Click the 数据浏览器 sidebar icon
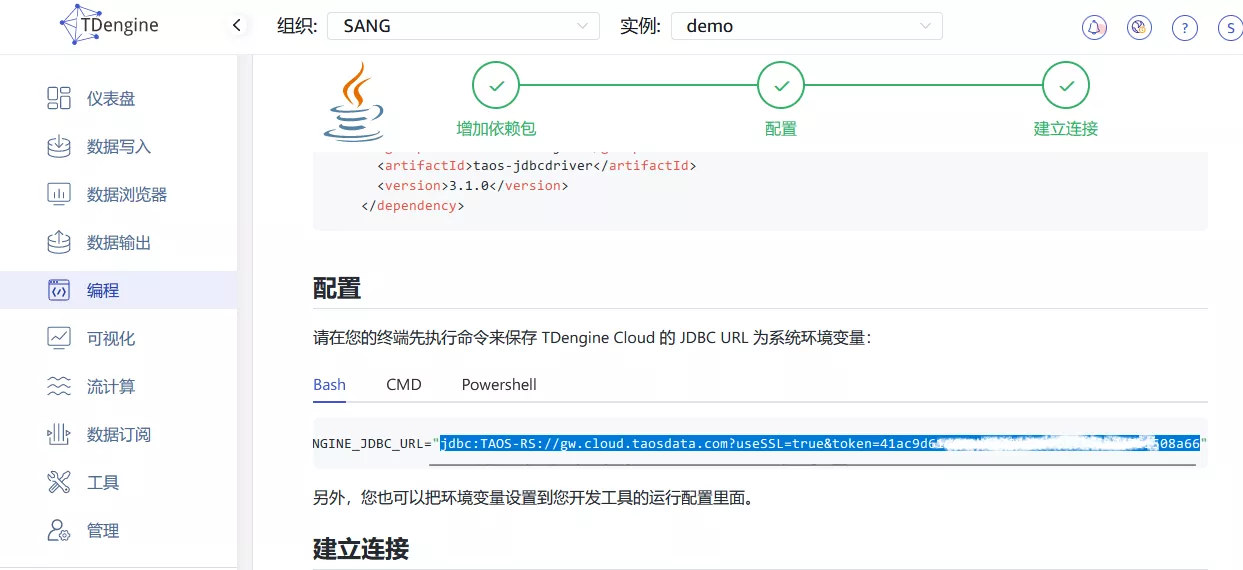The image size is (1243, 570). [59, 194]
